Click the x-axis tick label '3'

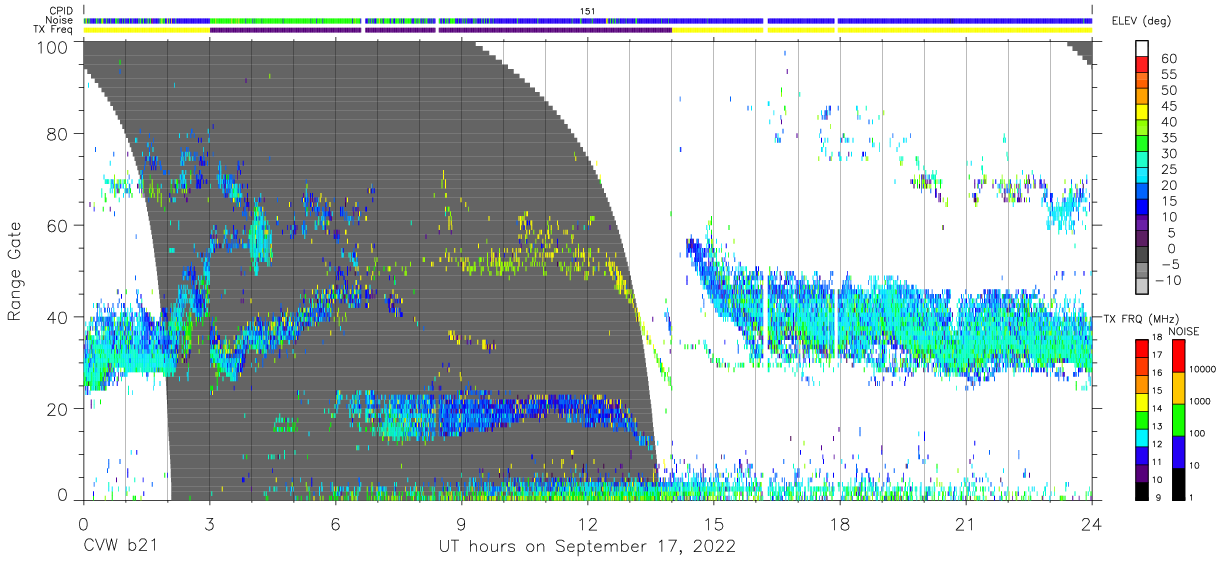209,524
